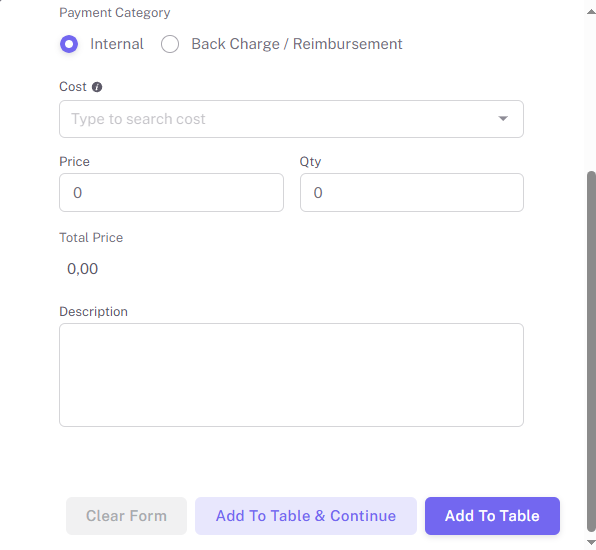Click inside the Description text area
The image size is (596, 550).
click(291, 375)
